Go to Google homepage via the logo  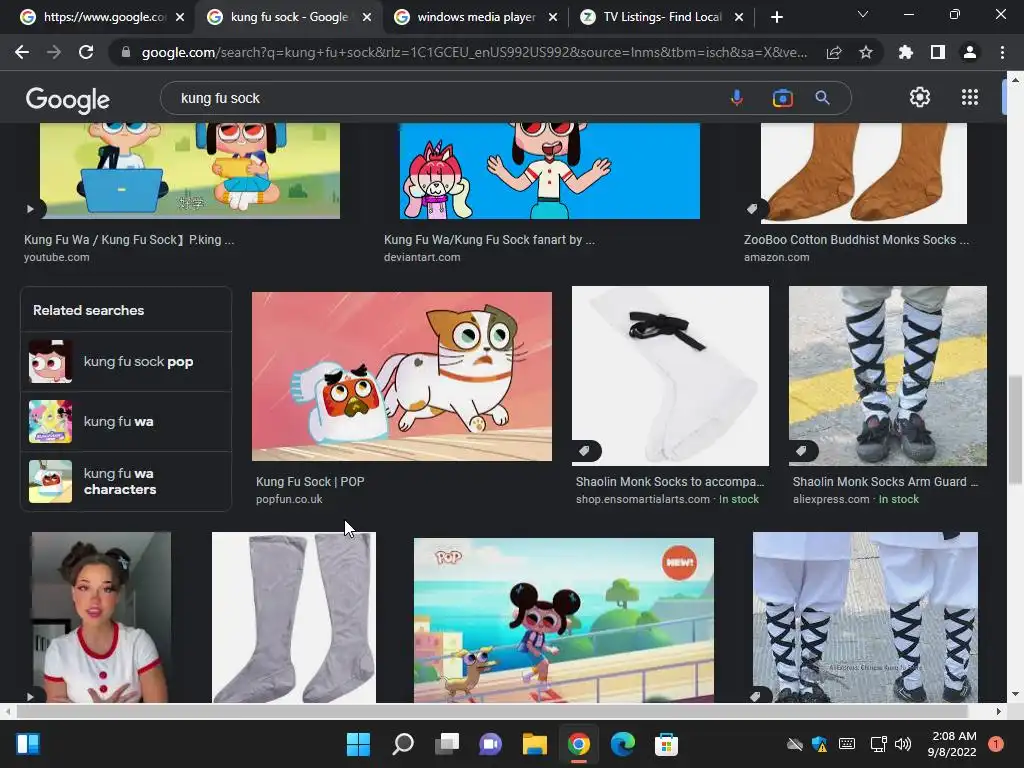[68, 99]
